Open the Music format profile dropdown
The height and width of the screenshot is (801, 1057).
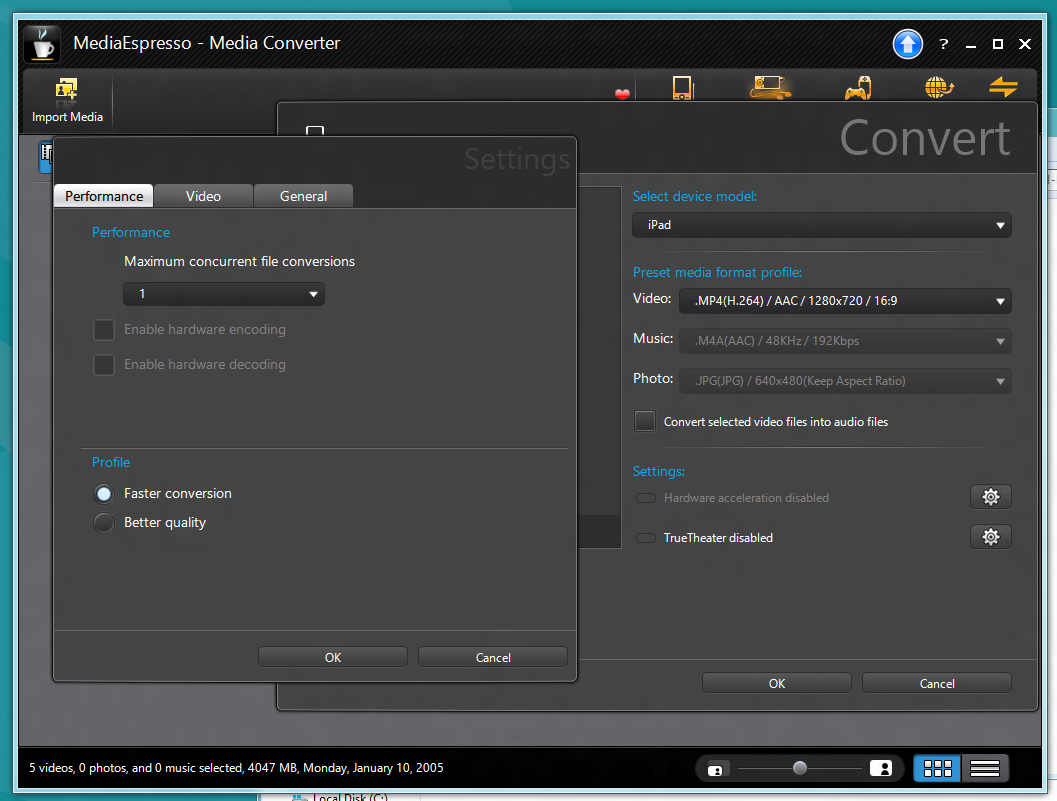845,341
